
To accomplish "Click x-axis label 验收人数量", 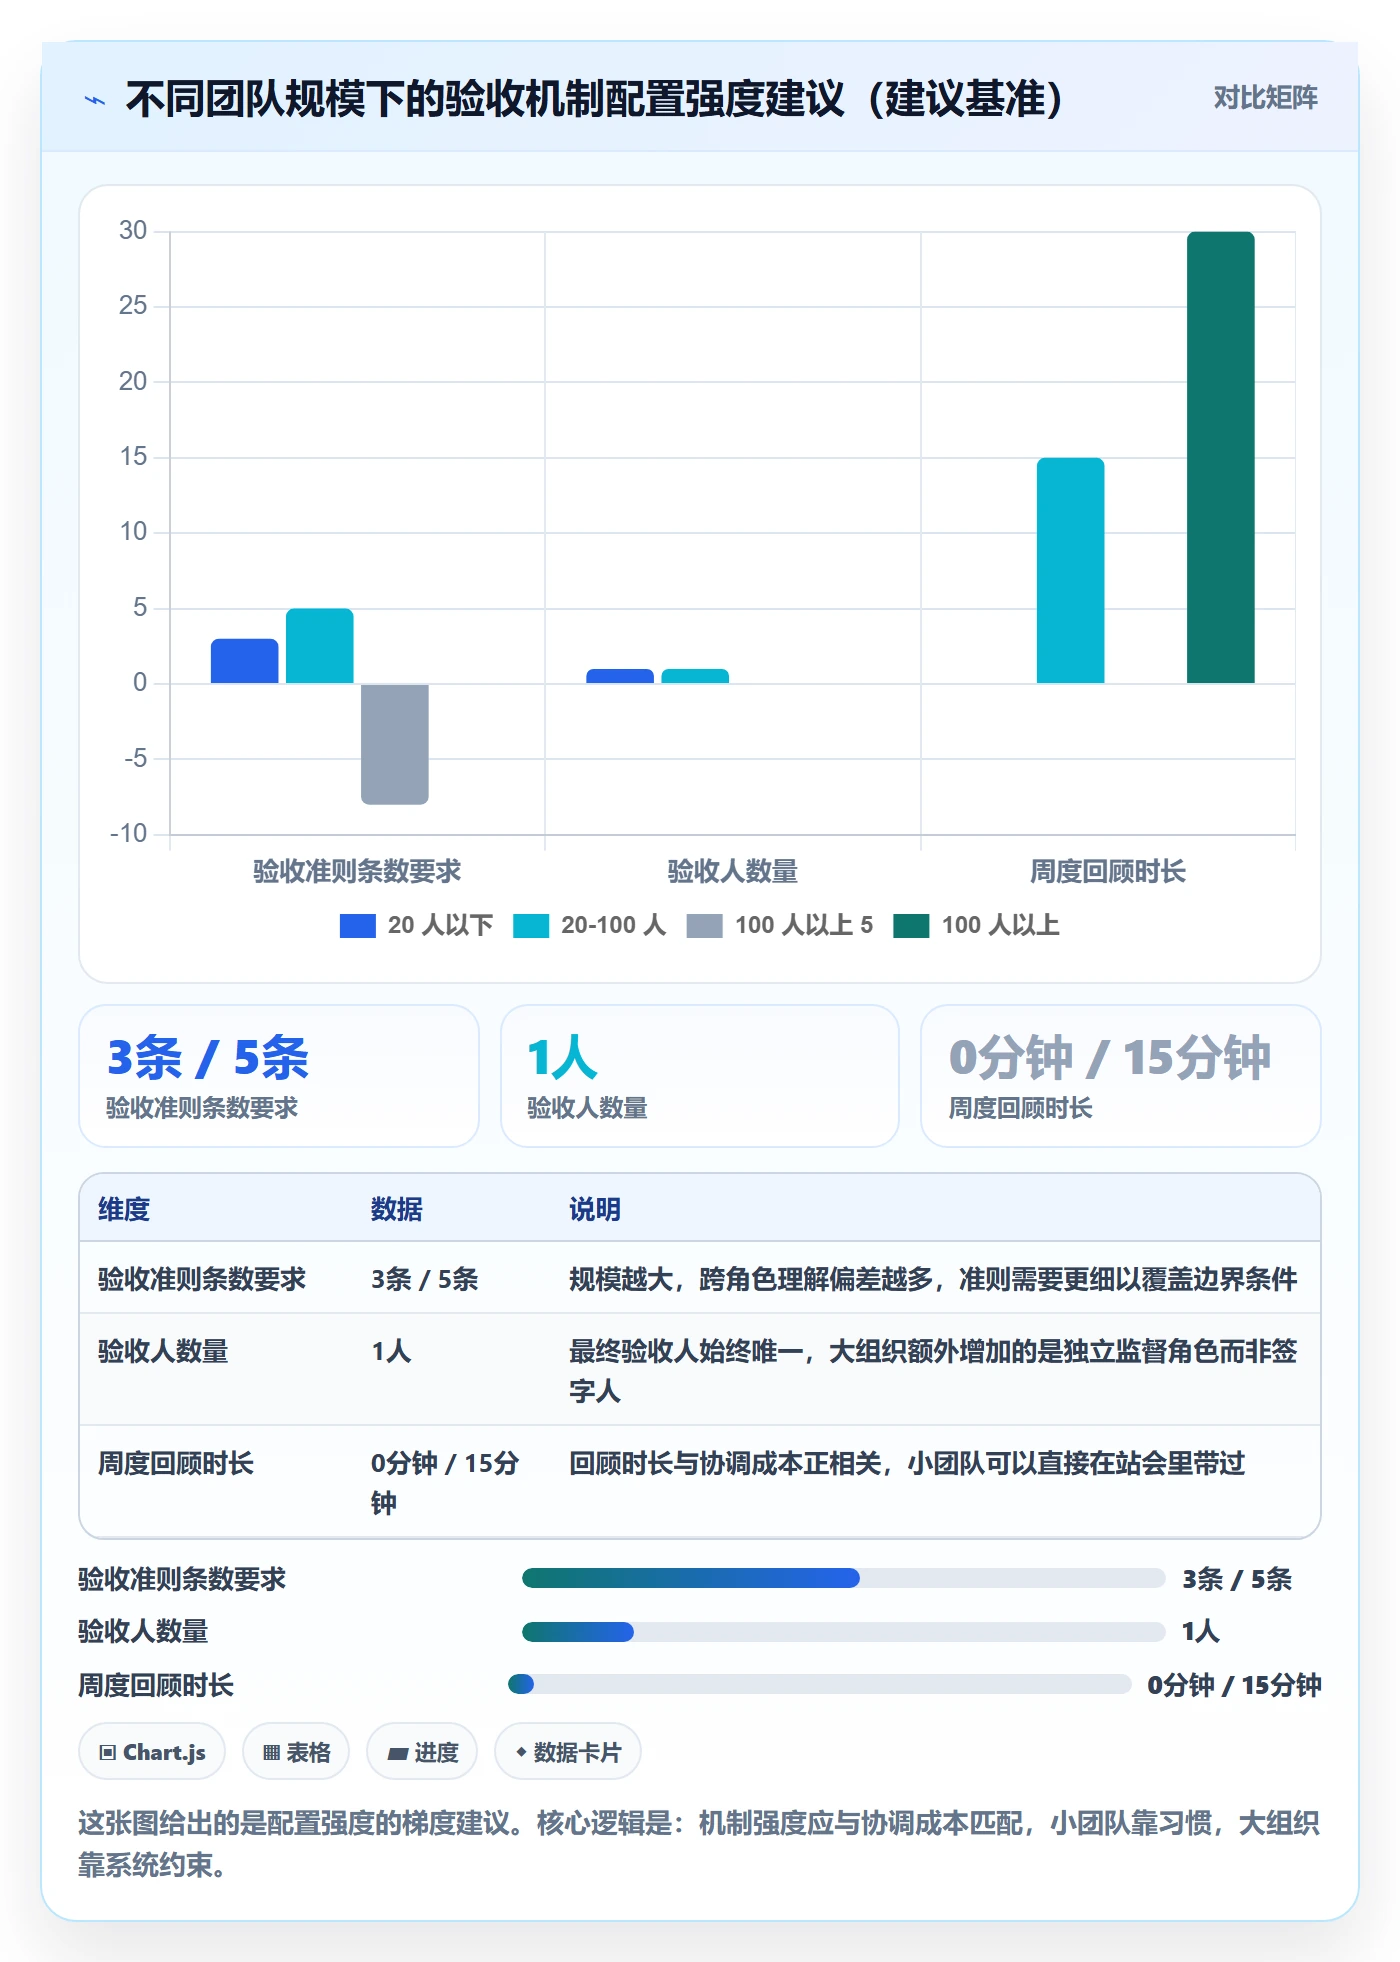I will tap(733, 871).
